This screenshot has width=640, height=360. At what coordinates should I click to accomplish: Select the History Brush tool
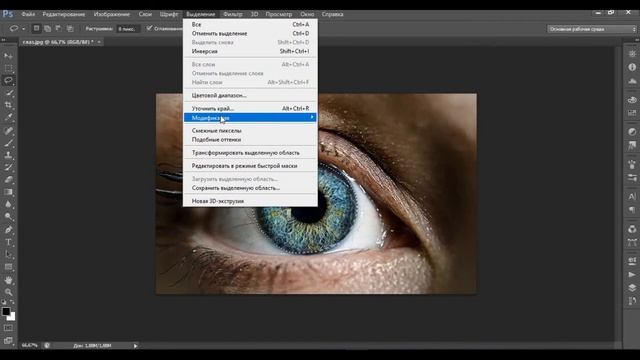click(x=8, y=167)
